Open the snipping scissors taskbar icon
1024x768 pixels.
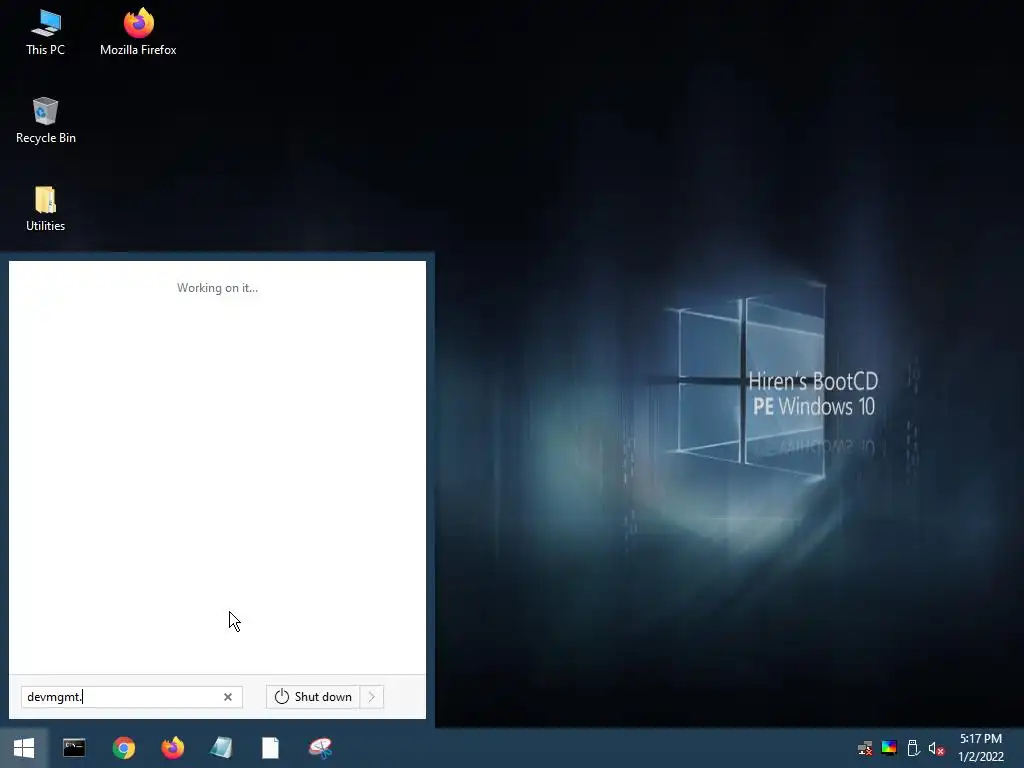click(320, 748)
